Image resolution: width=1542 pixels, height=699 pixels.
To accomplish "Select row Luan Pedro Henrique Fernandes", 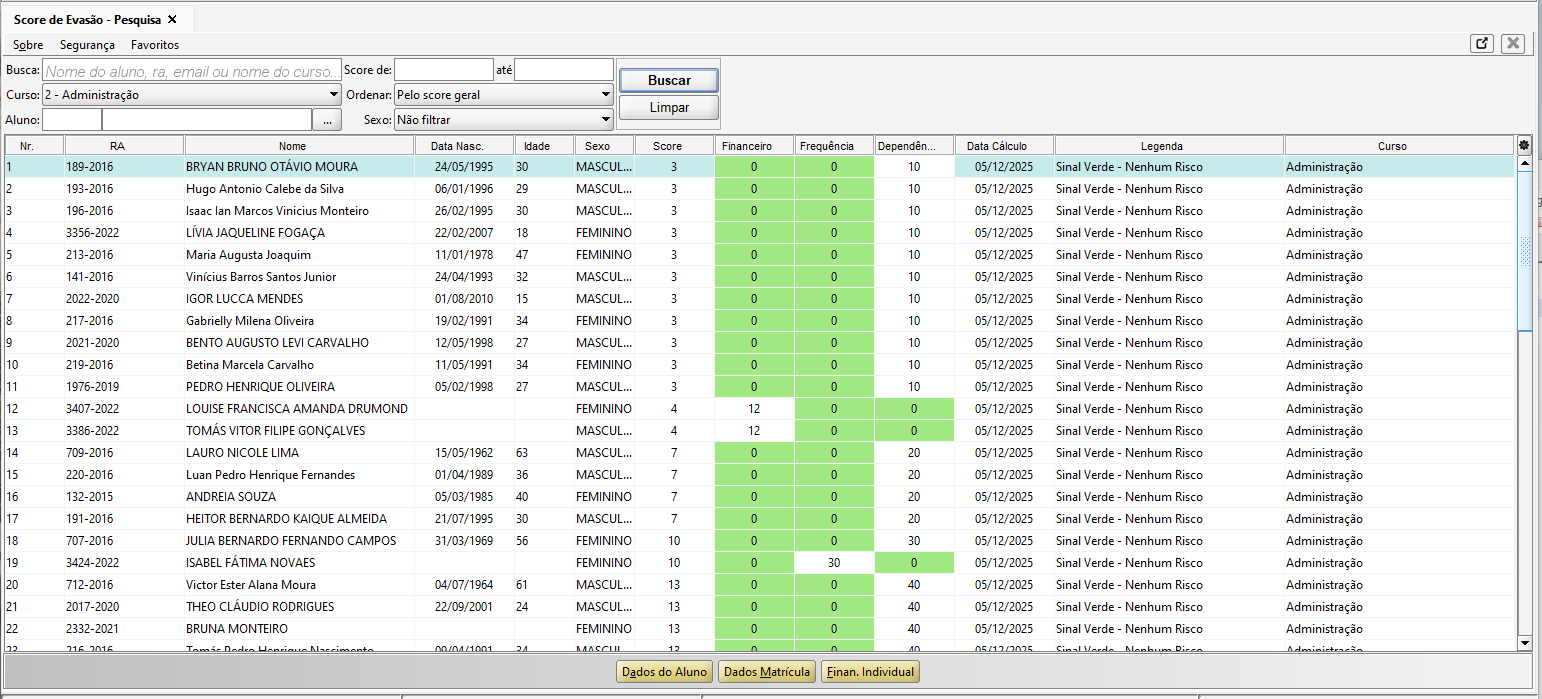I will coord(760,475).
